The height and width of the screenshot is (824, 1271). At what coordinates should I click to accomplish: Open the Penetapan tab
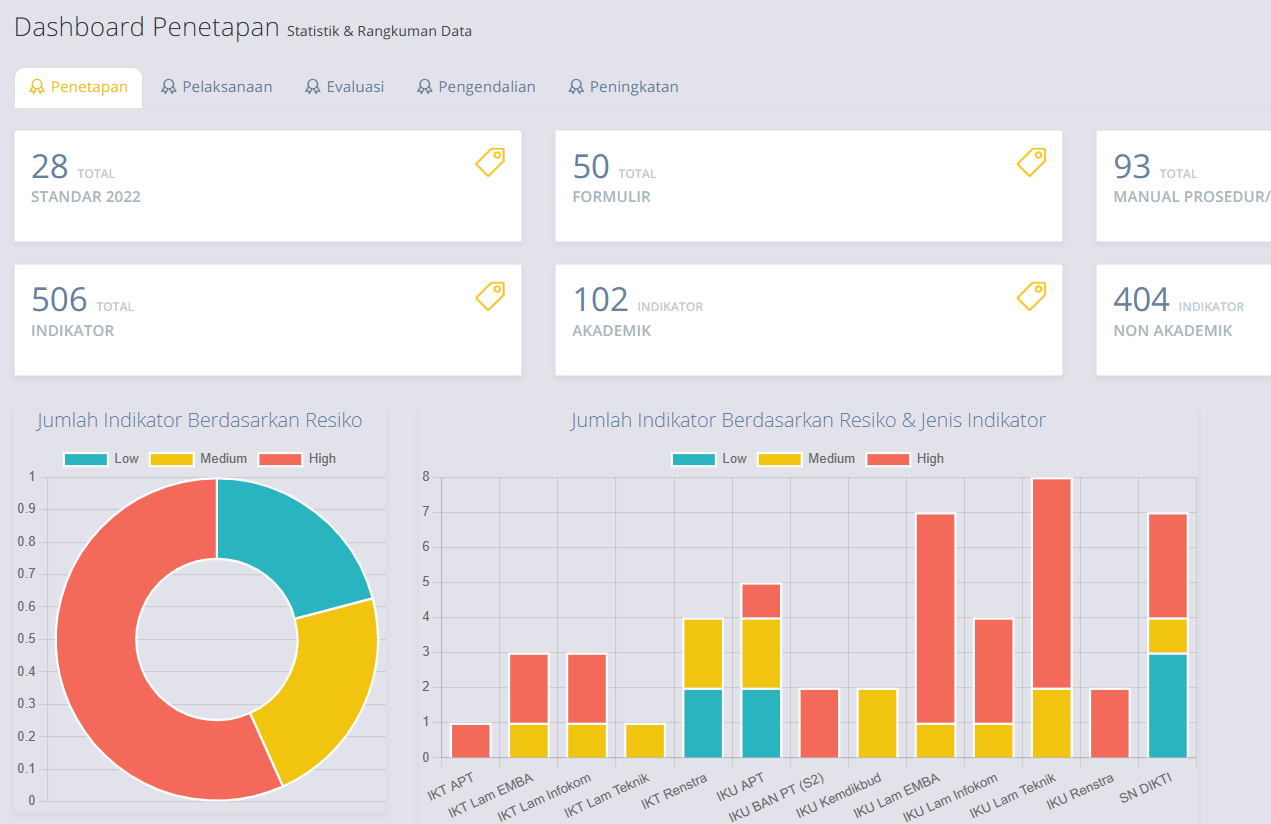point(79,87)
